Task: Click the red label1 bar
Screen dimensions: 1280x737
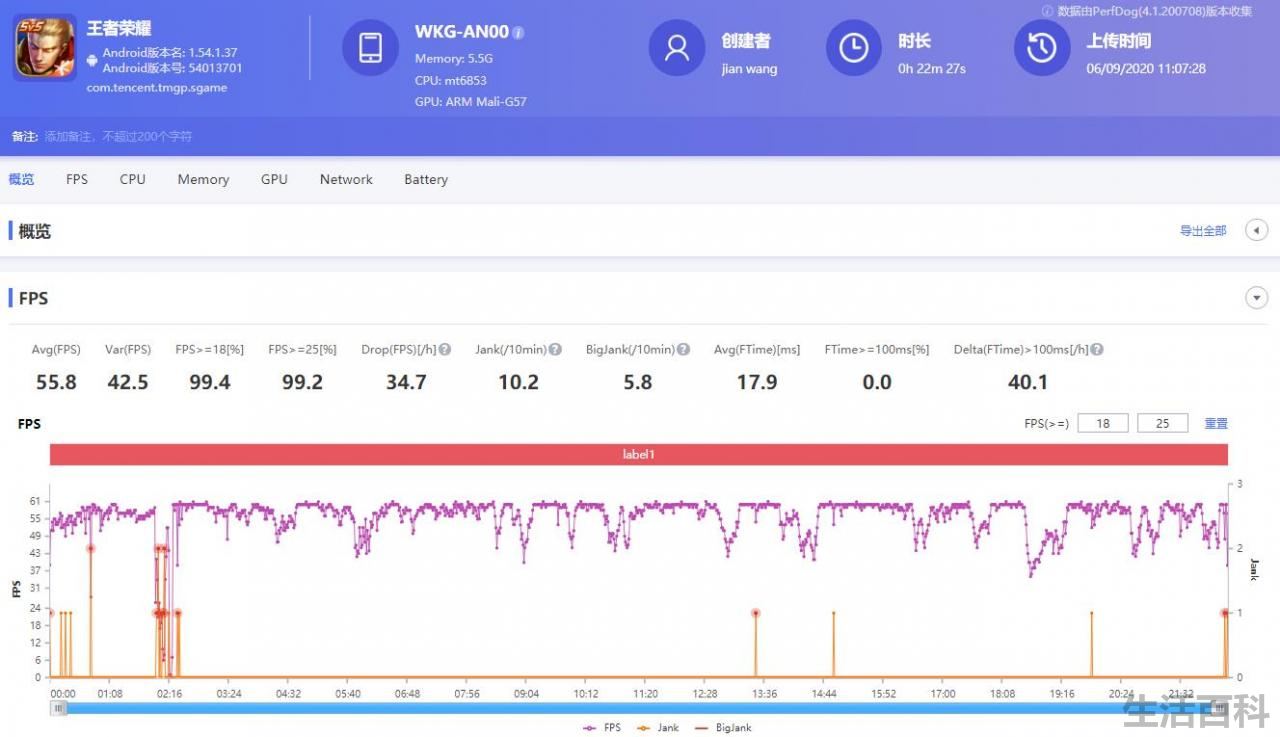Action: click(x=639, y=454)
